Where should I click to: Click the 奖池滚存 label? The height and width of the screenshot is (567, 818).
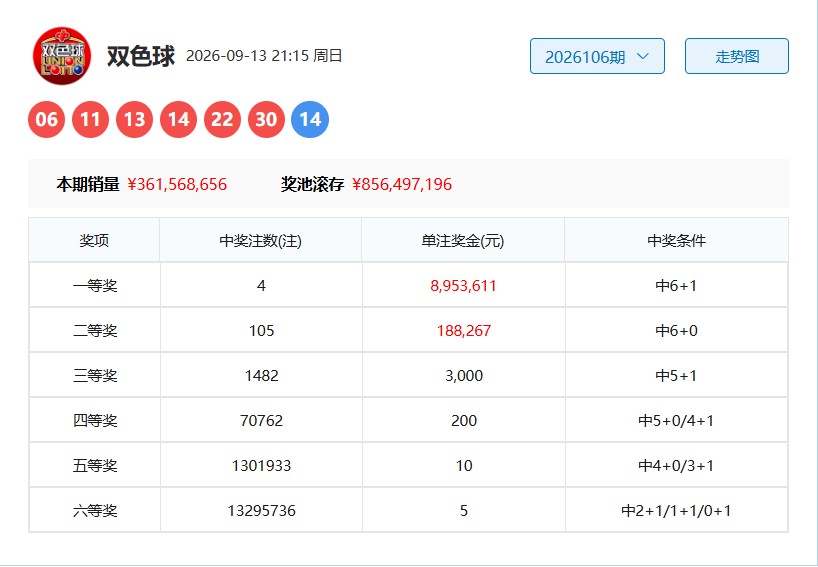point(312,184)
